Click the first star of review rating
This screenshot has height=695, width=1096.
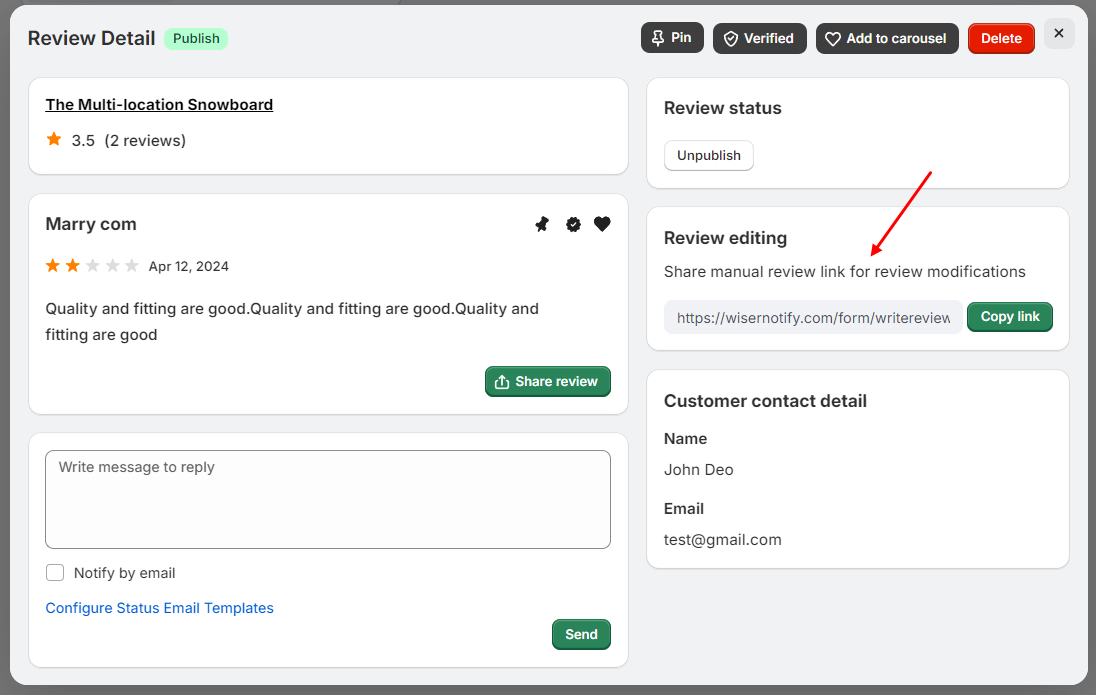click(53, 266)
